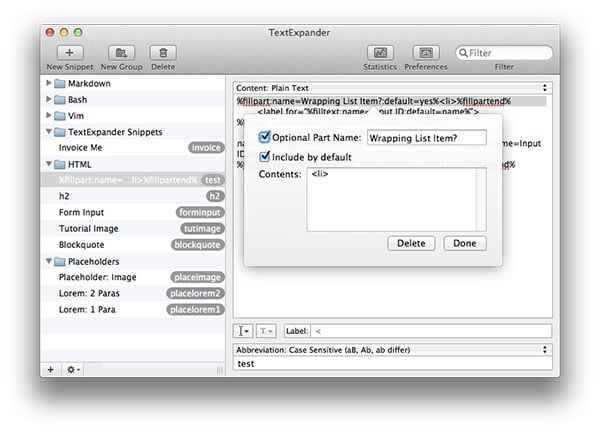Click the Optional Part Name text field
Viewport: 600px width, 433px height.
click(x=426, y=137)
